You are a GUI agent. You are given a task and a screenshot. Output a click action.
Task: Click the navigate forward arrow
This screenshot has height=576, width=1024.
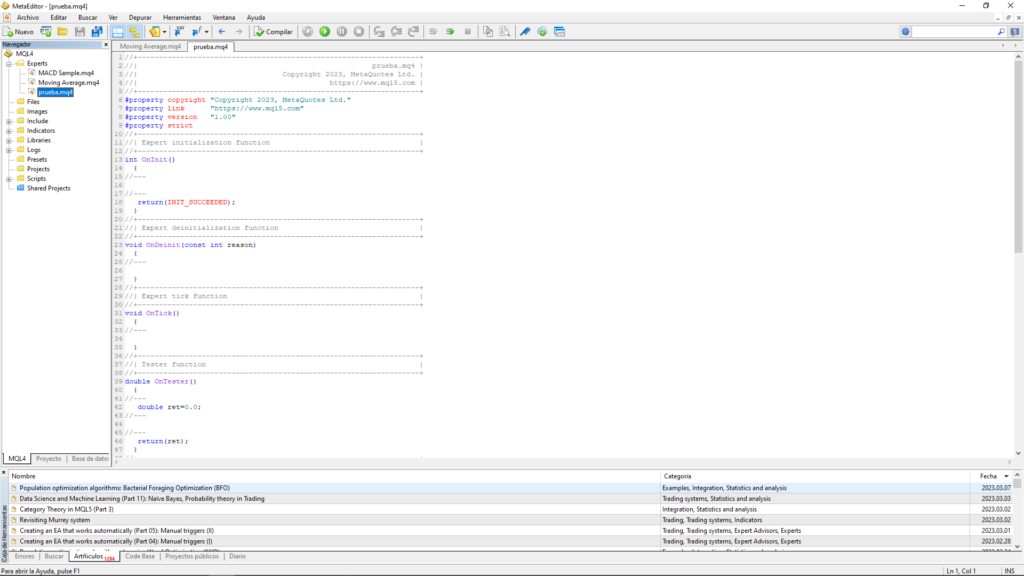239,31
